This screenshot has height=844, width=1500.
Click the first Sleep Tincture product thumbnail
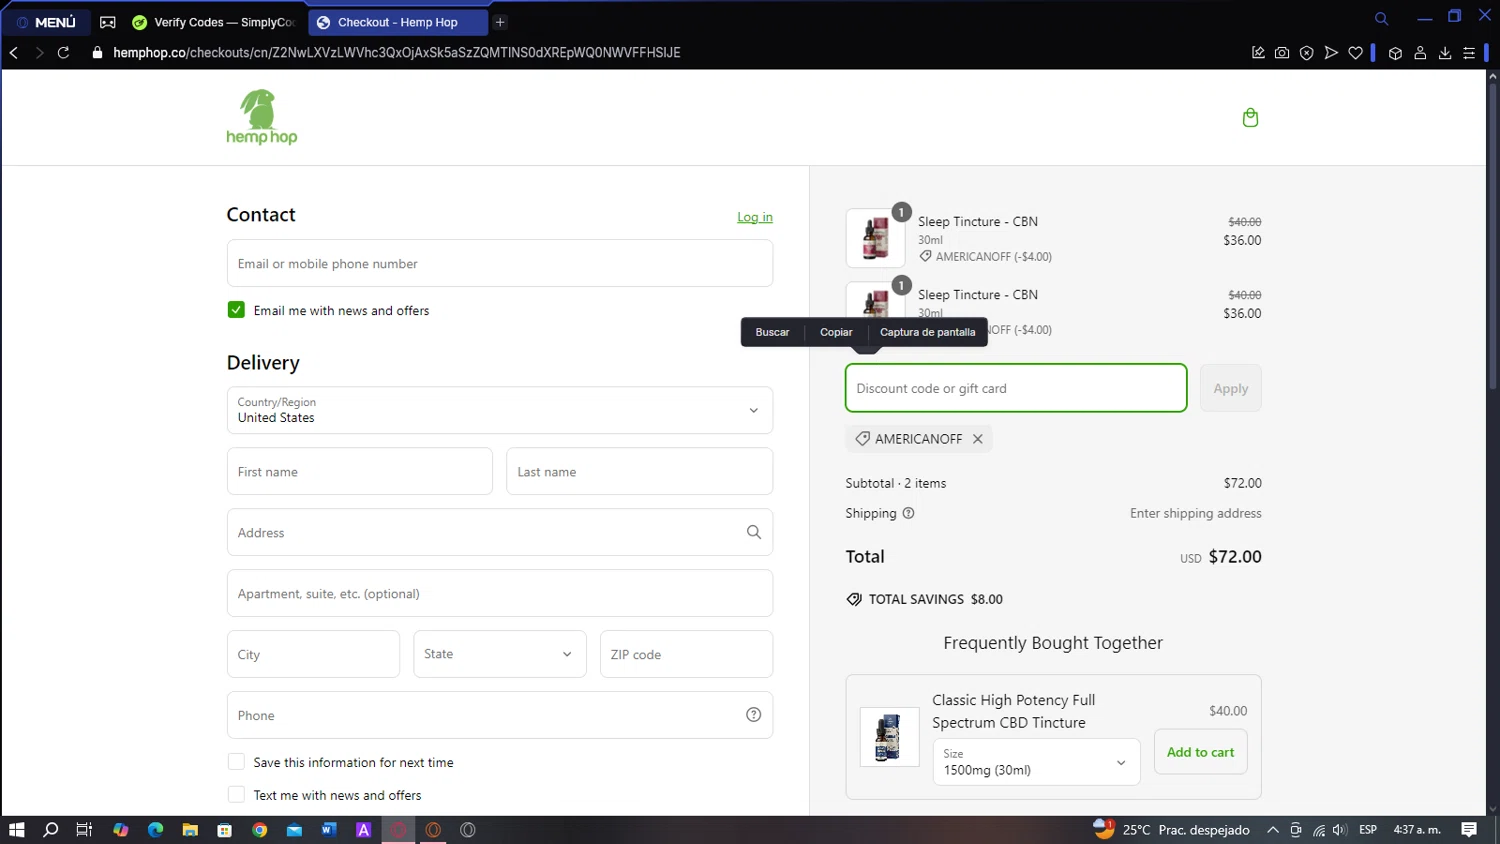click(x=876, y=238)
